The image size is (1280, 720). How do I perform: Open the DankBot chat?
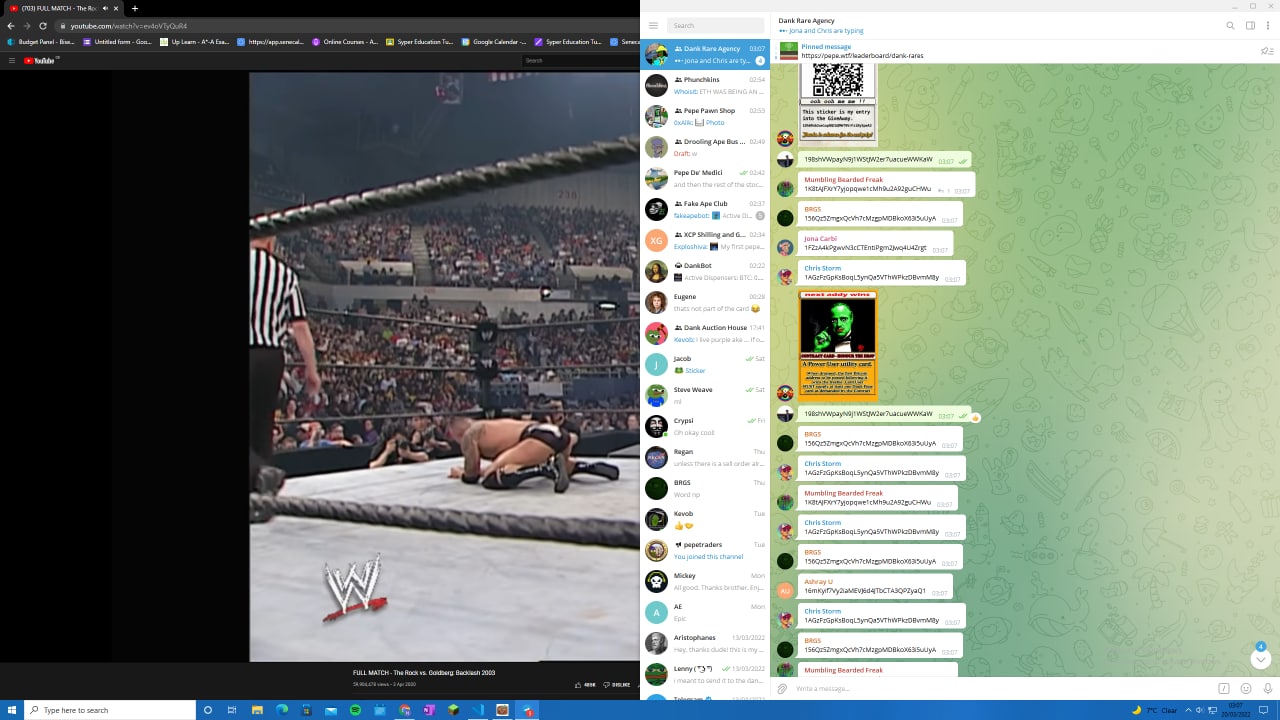click(705, 272)
